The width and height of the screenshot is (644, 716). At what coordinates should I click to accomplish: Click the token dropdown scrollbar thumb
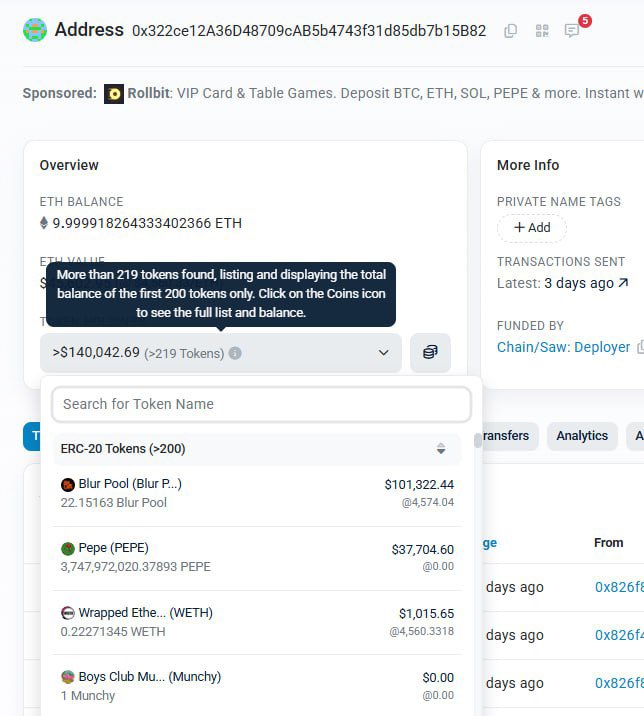[478, 441]
